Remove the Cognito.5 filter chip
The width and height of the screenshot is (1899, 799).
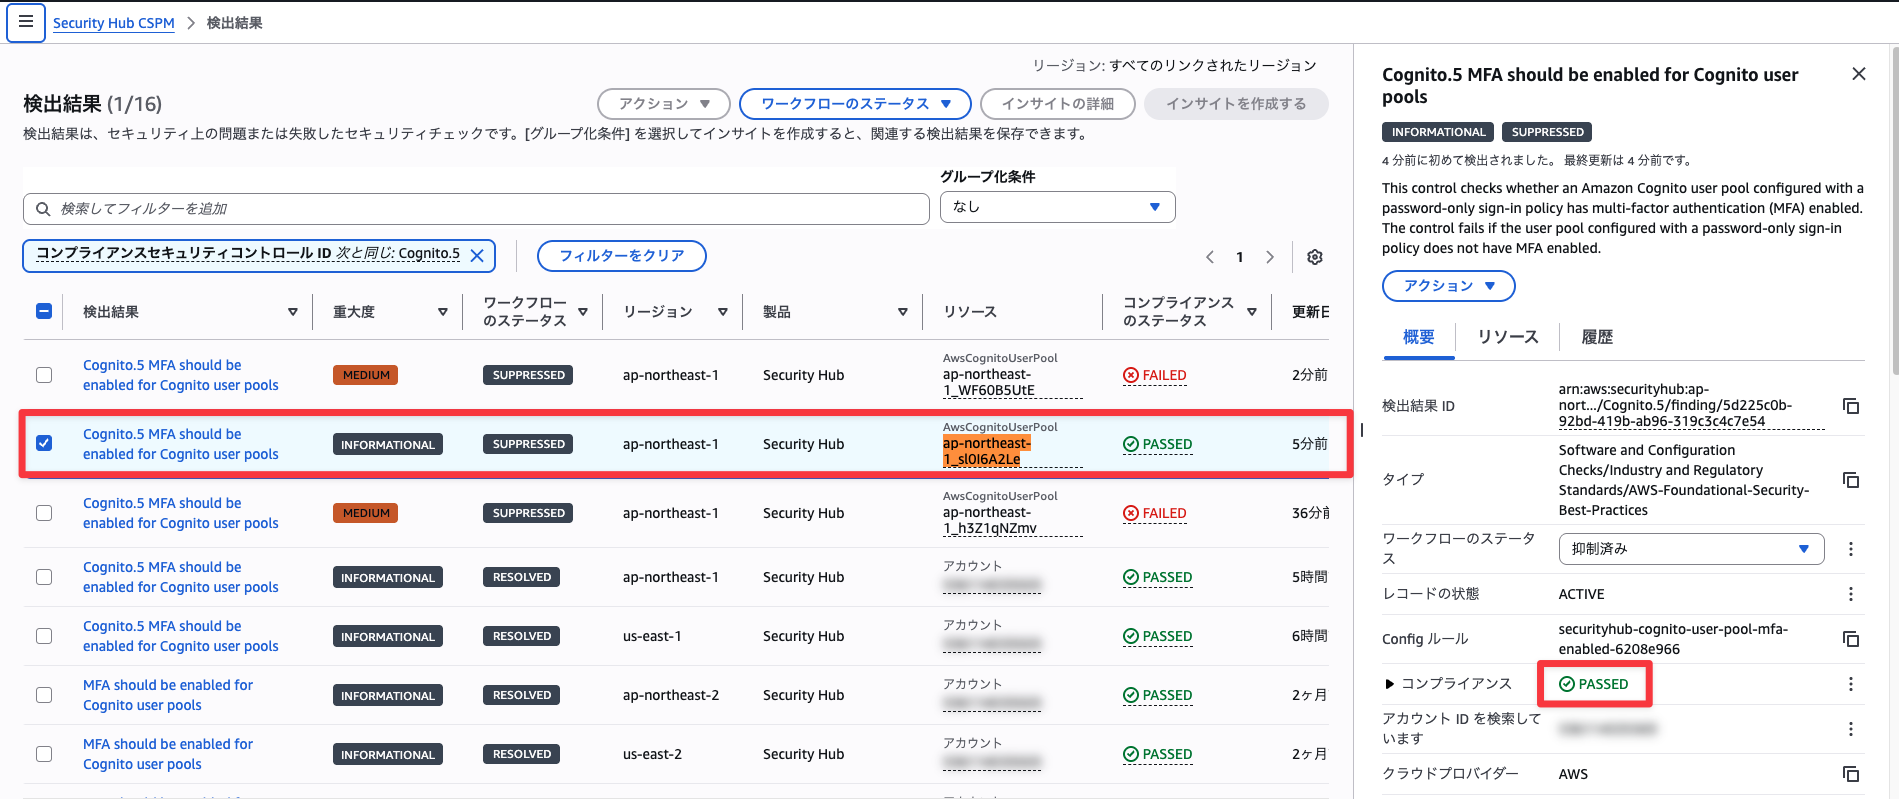pos(477,255)
